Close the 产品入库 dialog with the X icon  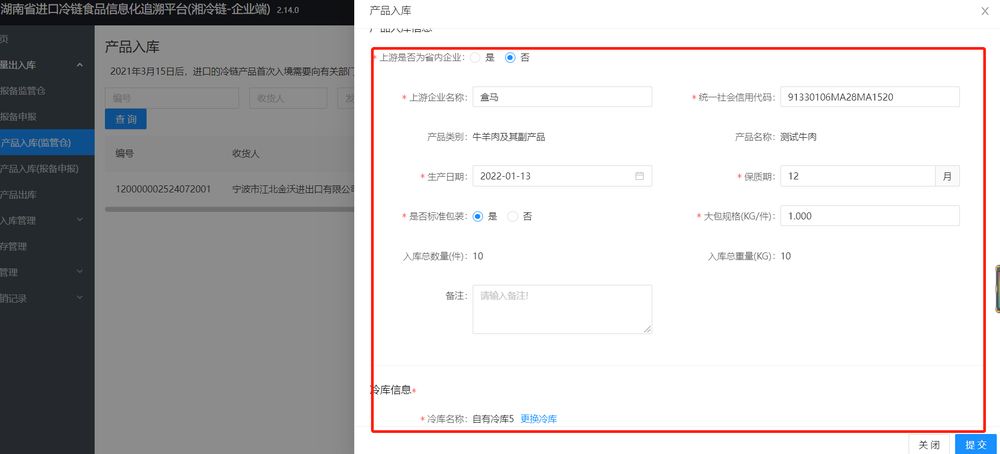[x=984, y=10]
